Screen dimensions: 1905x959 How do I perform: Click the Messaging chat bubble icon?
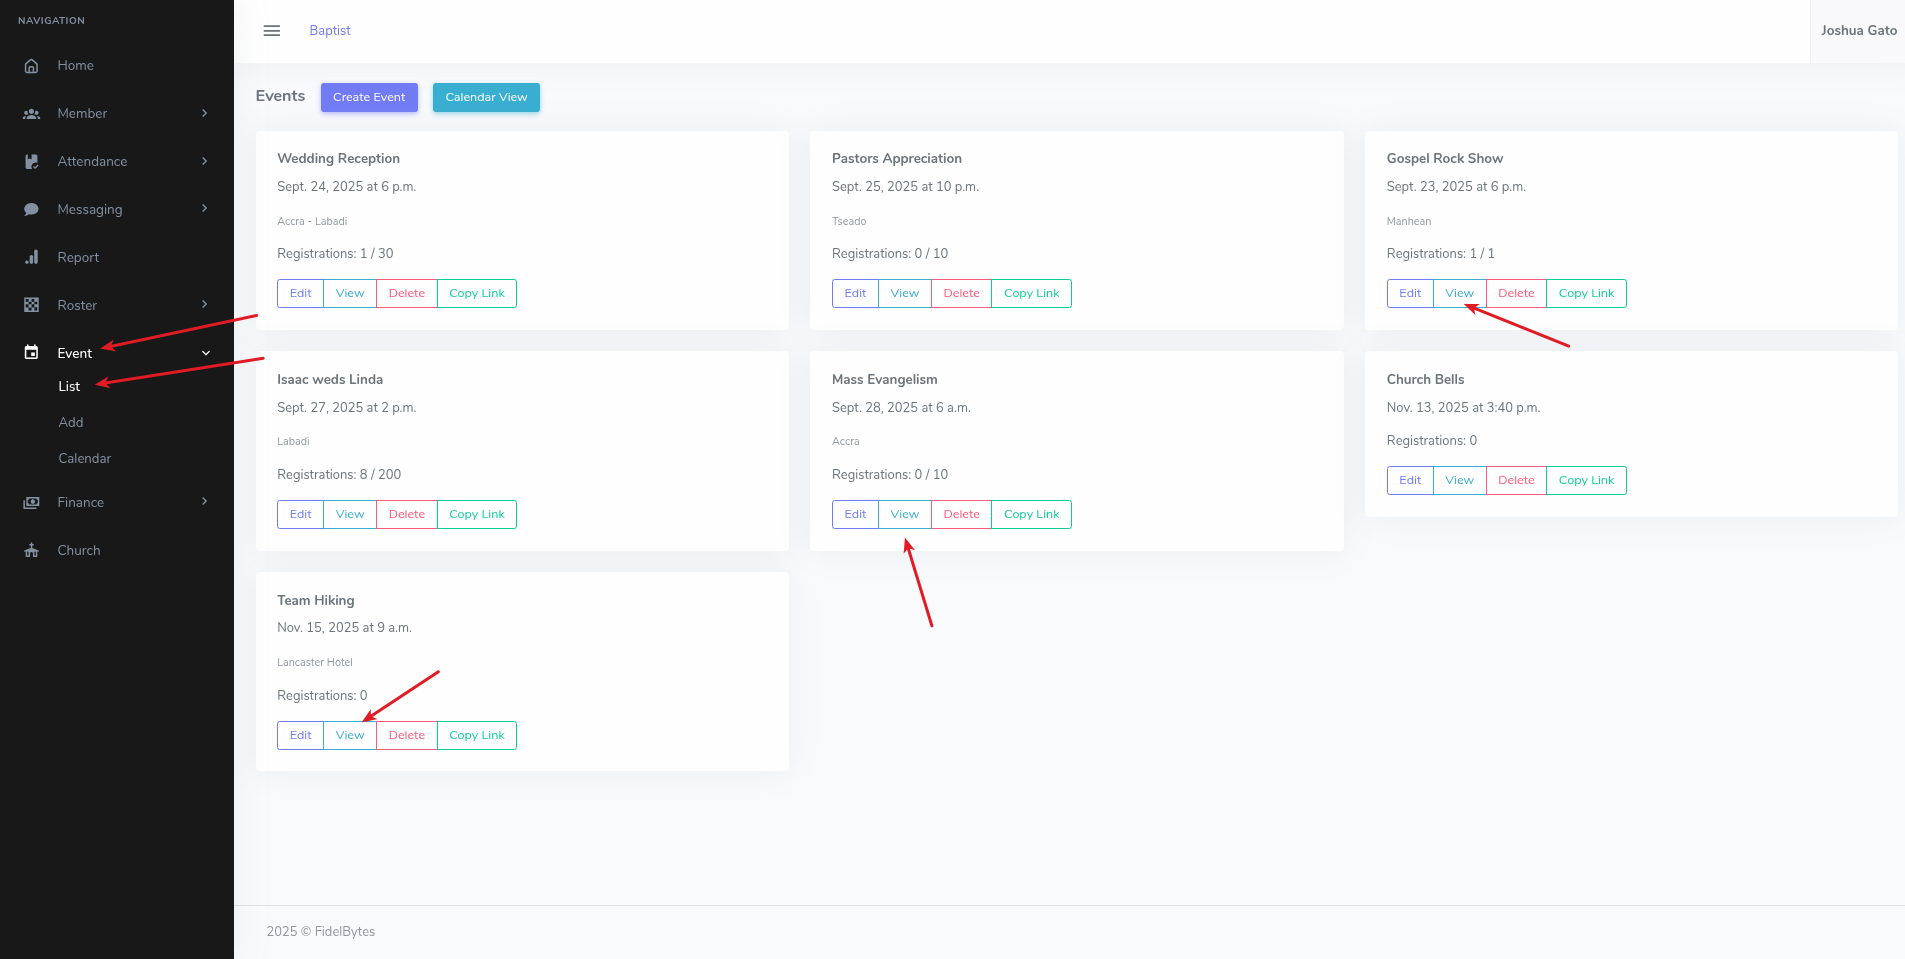[x=31, y=210]
